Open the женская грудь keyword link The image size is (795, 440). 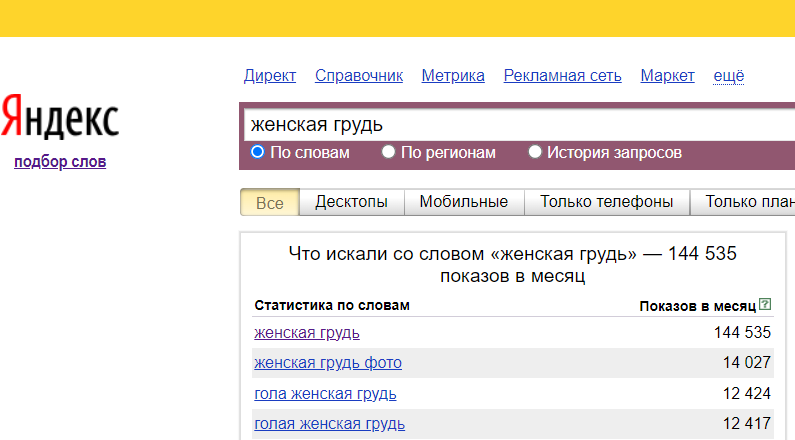pos(307,333)
